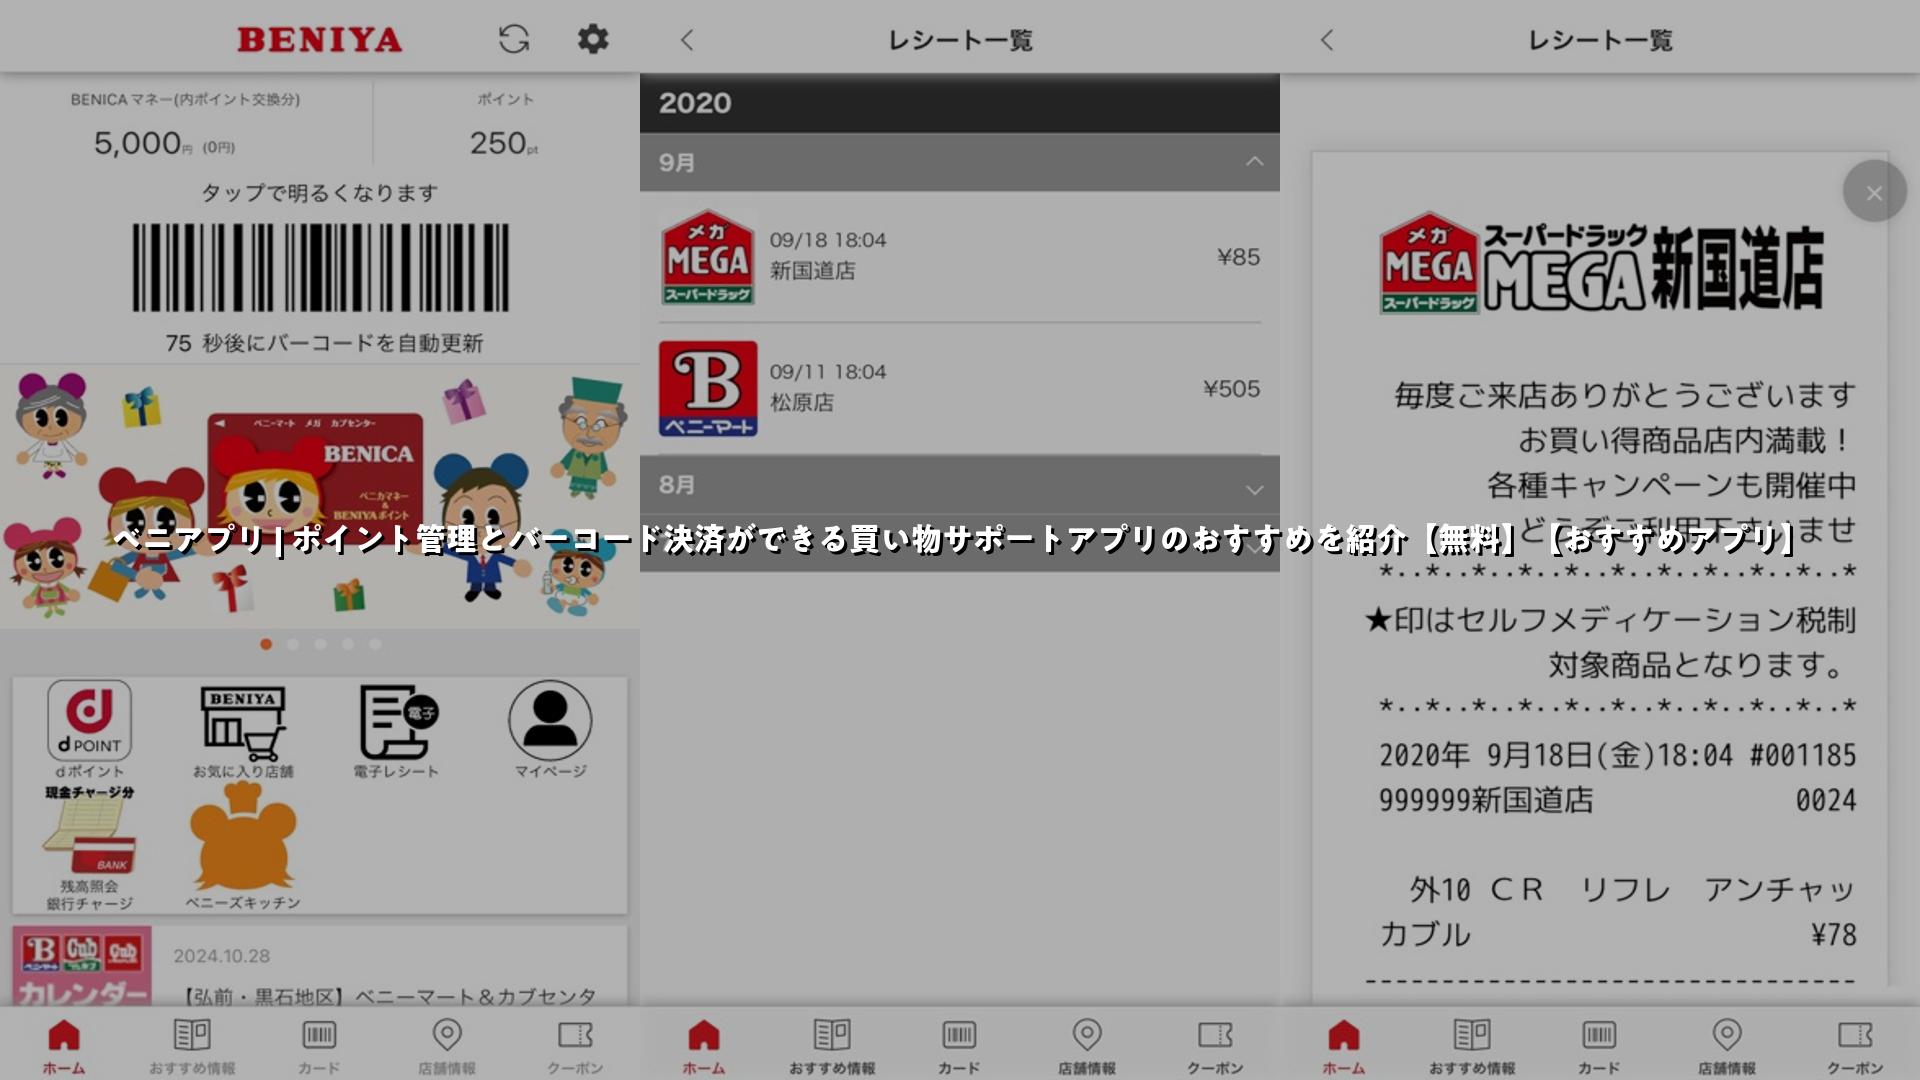Viewport: 1920px width, 1080px height.
Task: Open news link 【弘前・黒石地区】ベニーマート&カブセンタ
Action: (388, 996)
